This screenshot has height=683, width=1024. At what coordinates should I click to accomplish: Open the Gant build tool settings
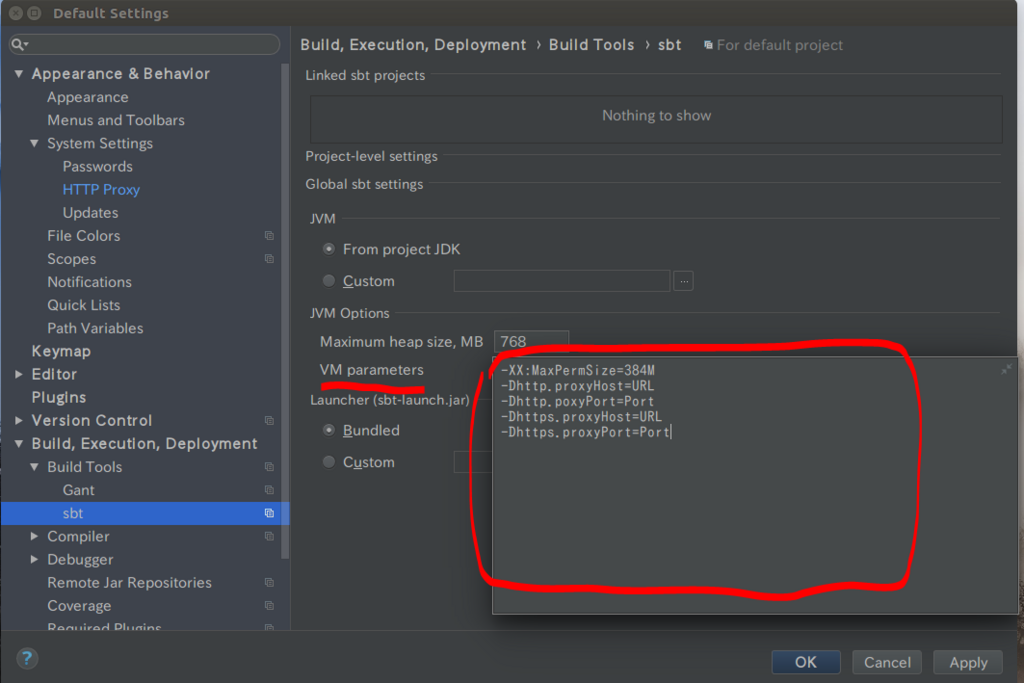[x=78, y=490]
